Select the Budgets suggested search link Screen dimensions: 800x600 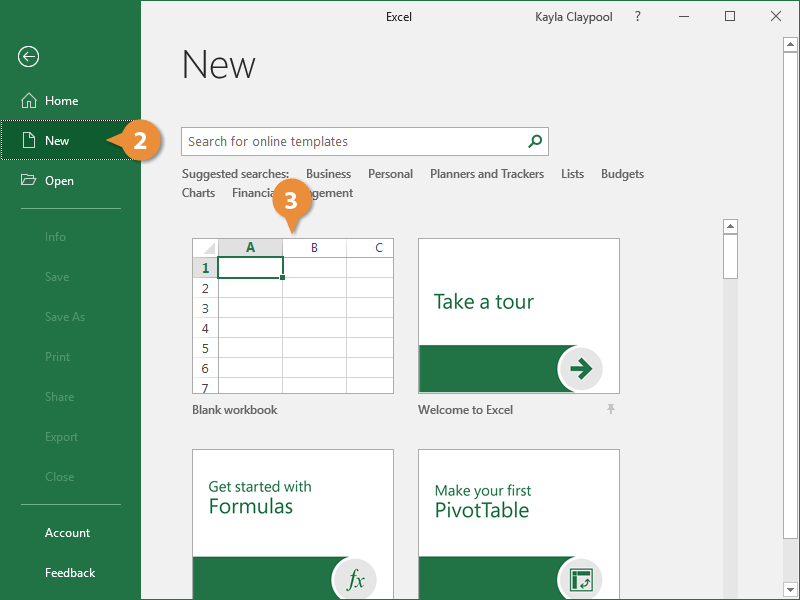tap(621, 173)
